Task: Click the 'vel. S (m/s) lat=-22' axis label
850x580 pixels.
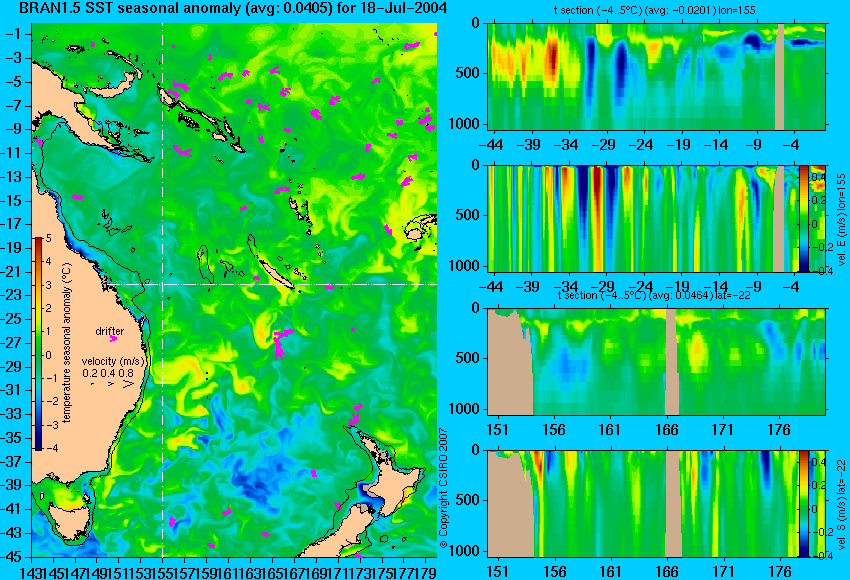Action: (841, 504)
